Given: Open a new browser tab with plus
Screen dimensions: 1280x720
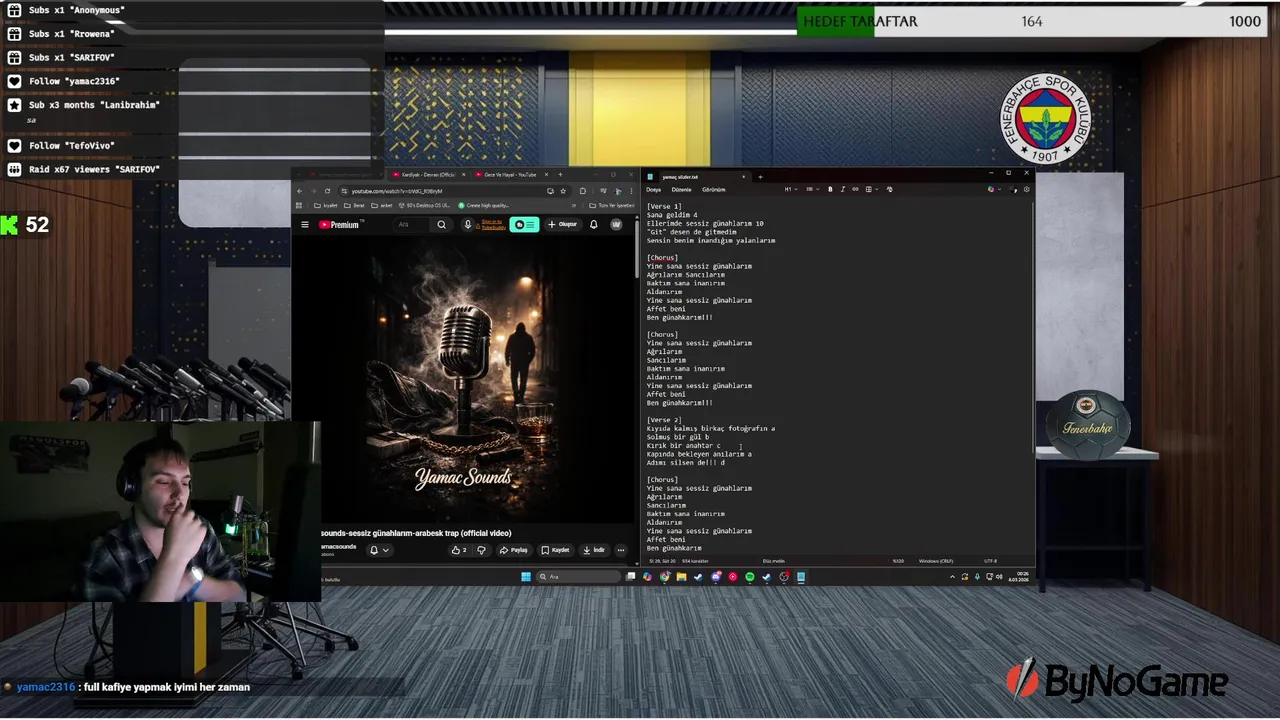Looking at the screenshot, I should click(x=560, y=175).
